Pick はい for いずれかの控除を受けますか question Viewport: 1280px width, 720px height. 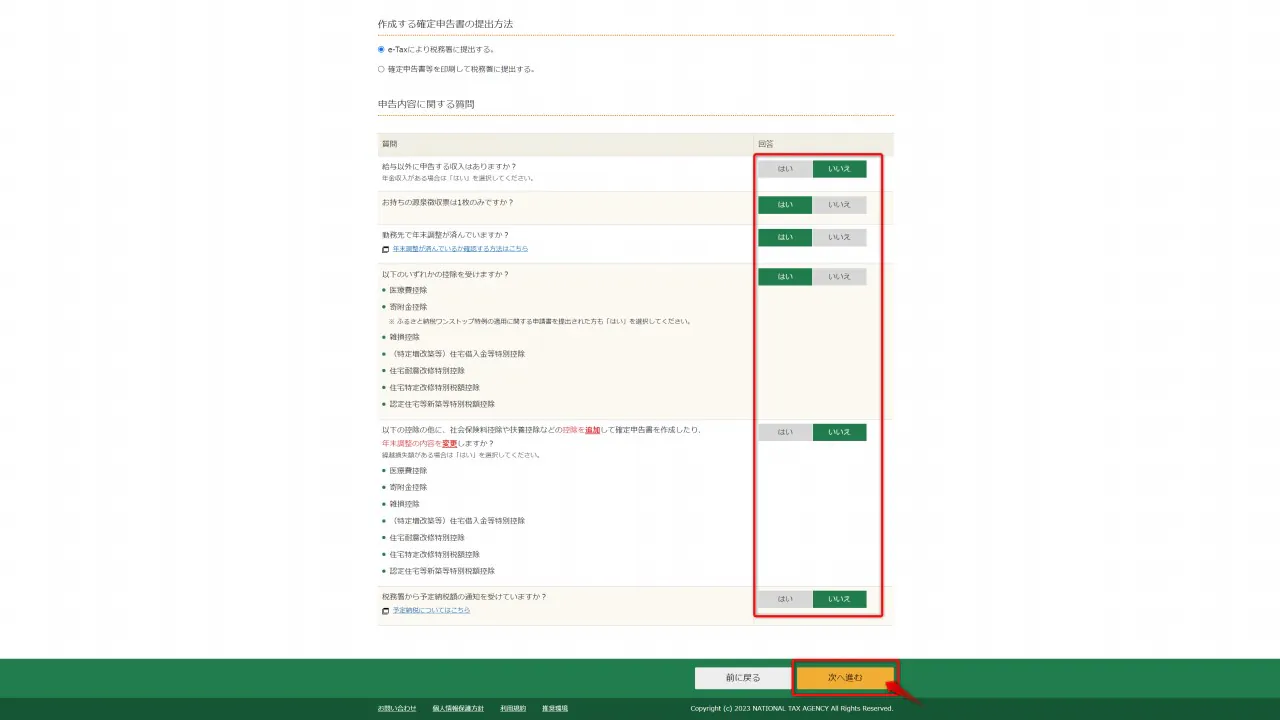[x=785, y=277]
